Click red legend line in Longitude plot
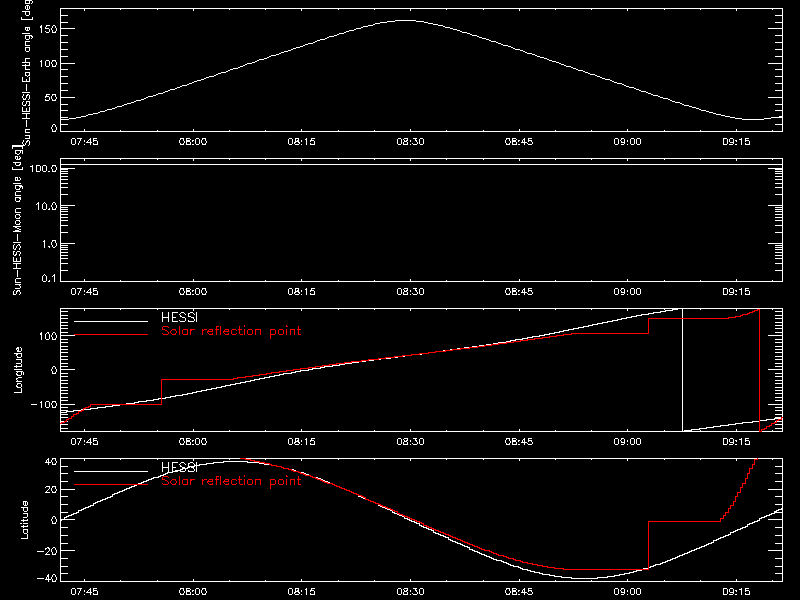This screenshot has width=800, height=600. [x=111, y=335]
